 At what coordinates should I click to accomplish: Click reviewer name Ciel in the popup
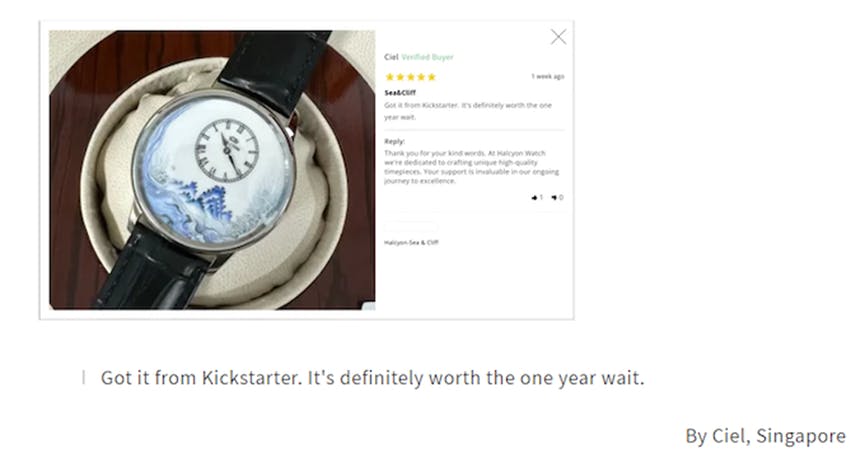click(391, 57)
